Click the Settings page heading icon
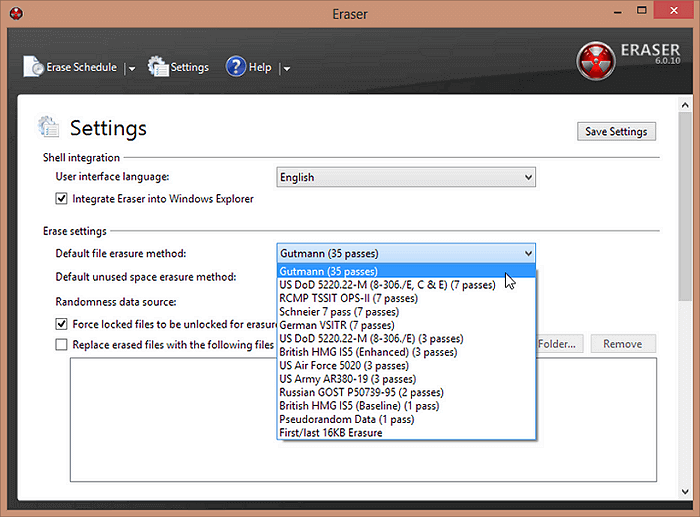The height and width of the screenshot is (517, 700). 49,127
